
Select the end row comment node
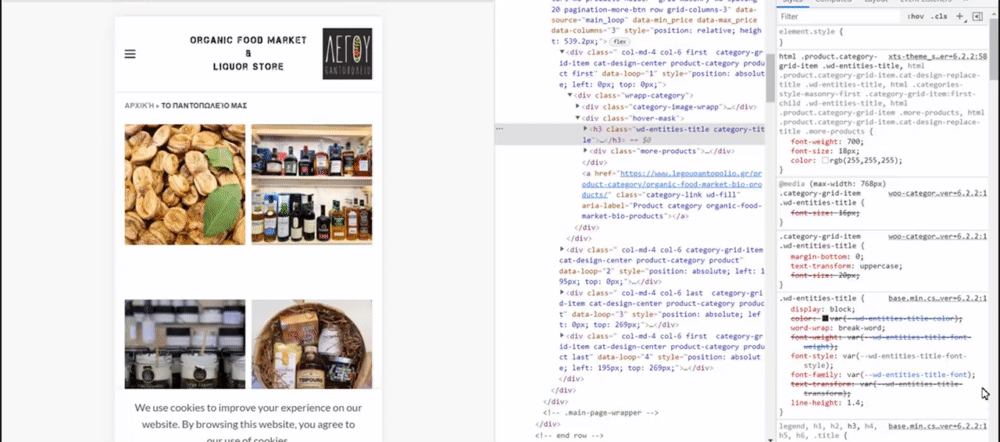pyautogui.click(x=569, y=436)
